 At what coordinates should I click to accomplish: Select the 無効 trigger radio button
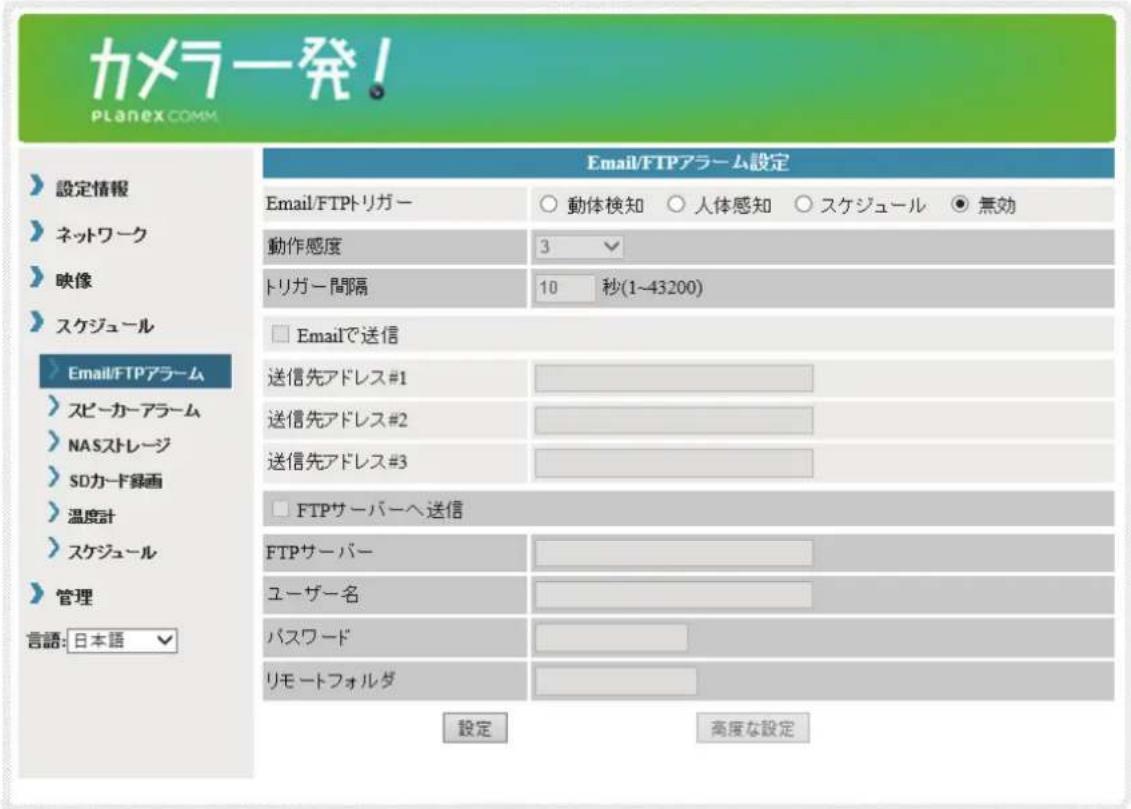click(x=959, y=205)
